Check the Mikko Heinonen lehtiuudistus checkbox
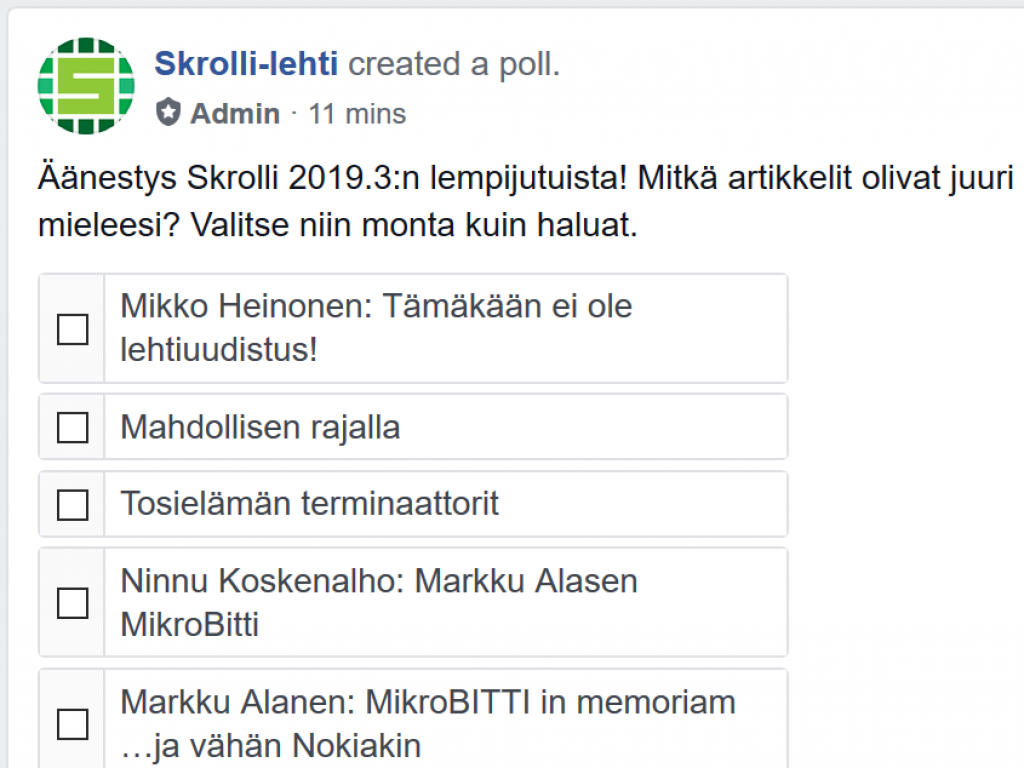The height and width of the screenshot is (768, 1024). coord(72,329)
